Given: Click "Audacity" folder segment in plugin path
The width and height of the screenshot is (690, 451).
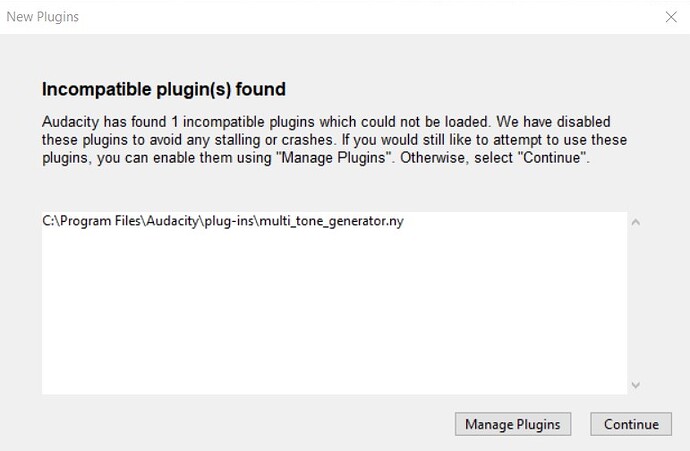Looking at the screenshot, I should tap(172, 221).
